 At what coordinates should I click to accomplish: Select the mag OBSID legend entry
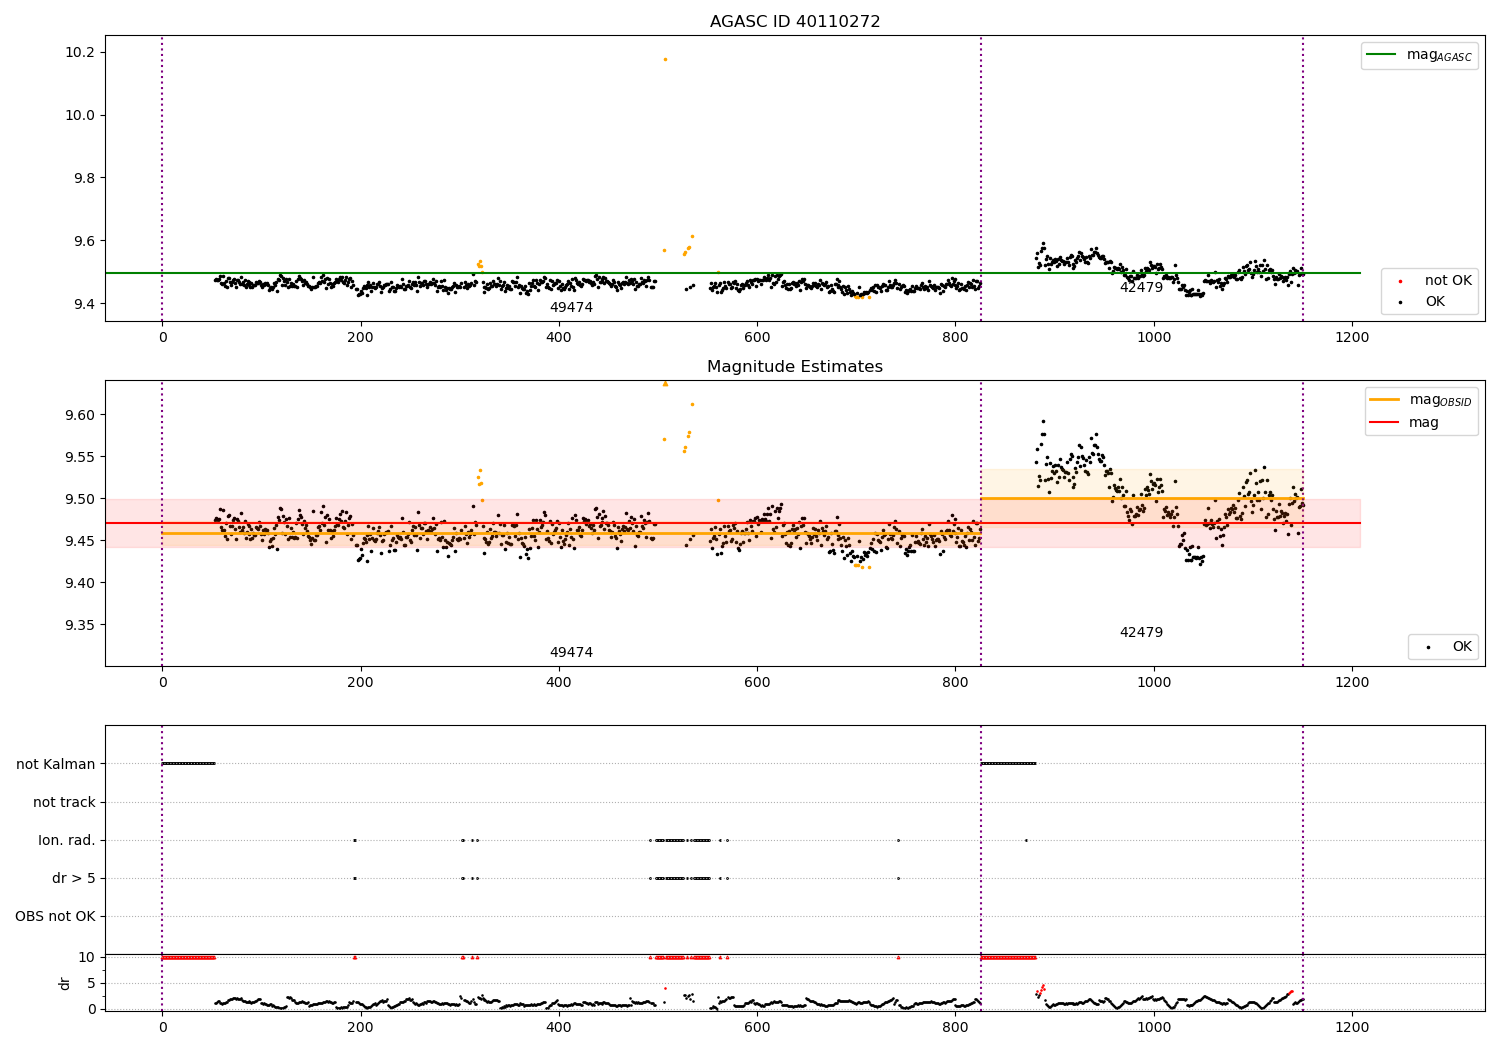[1421, 400]
